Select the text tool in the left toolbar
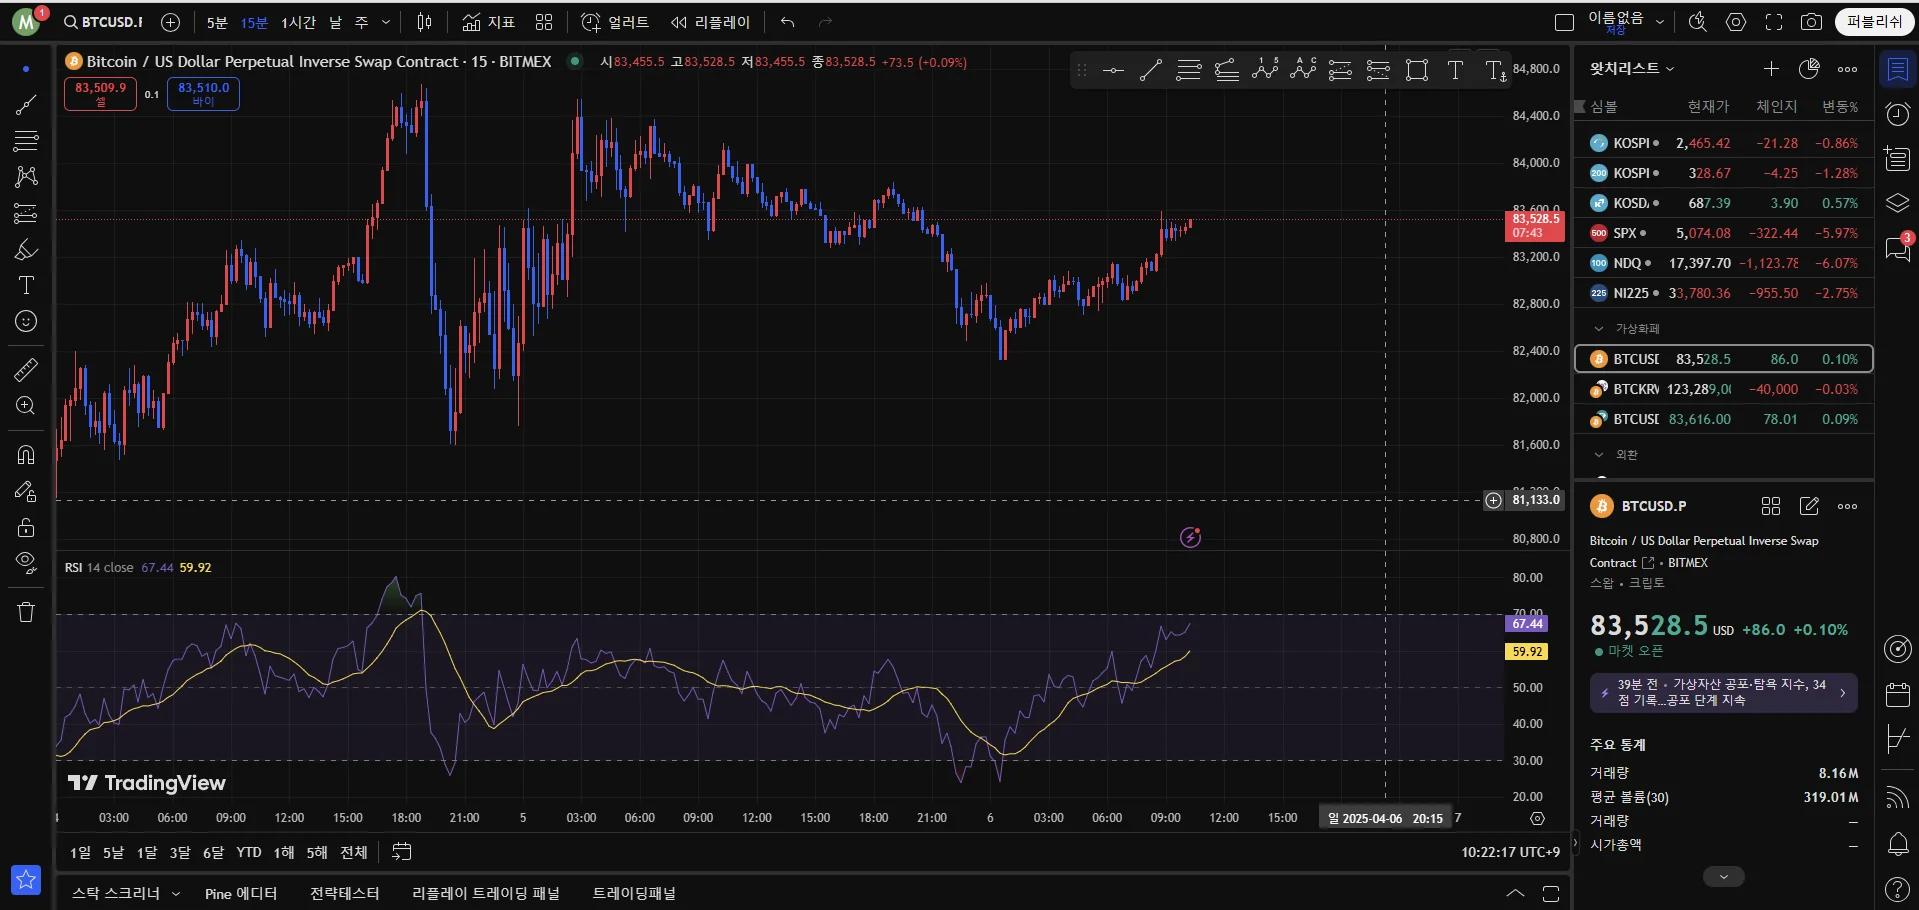 tap(26, 285)
